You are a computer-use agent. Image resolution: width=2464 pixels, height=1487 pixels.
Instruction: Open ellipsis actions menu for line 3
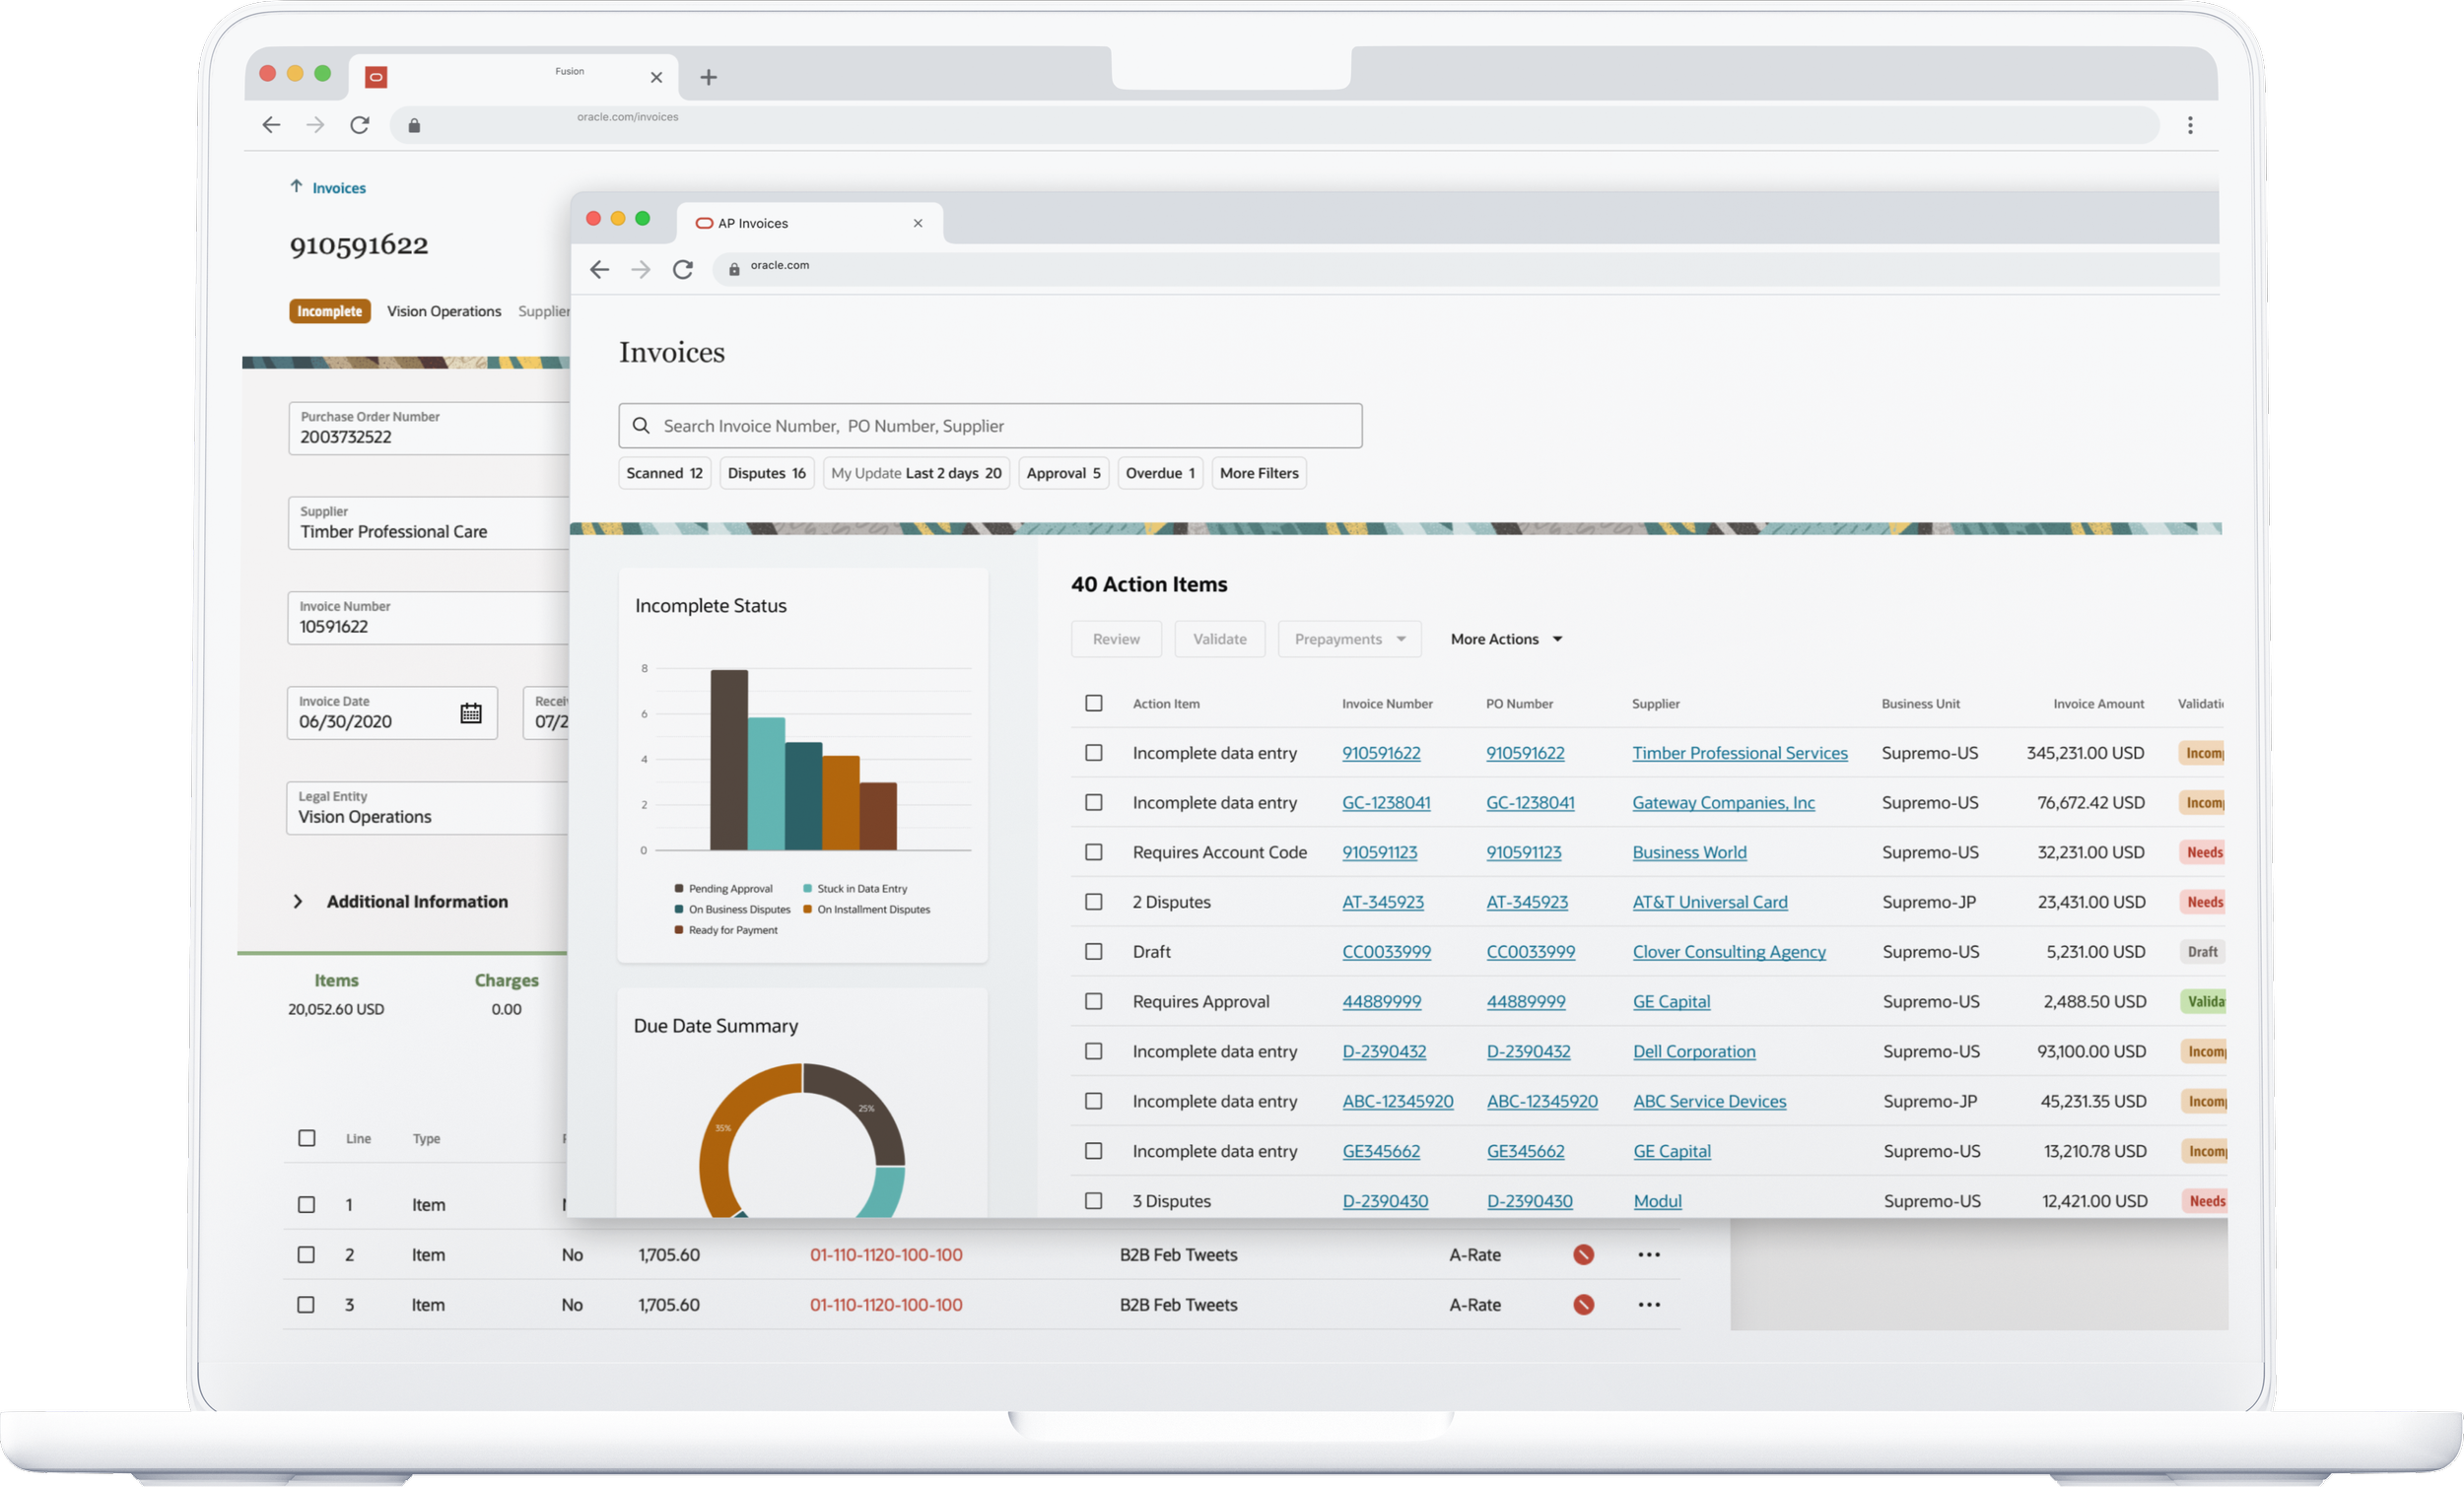pos(1649,1304)
